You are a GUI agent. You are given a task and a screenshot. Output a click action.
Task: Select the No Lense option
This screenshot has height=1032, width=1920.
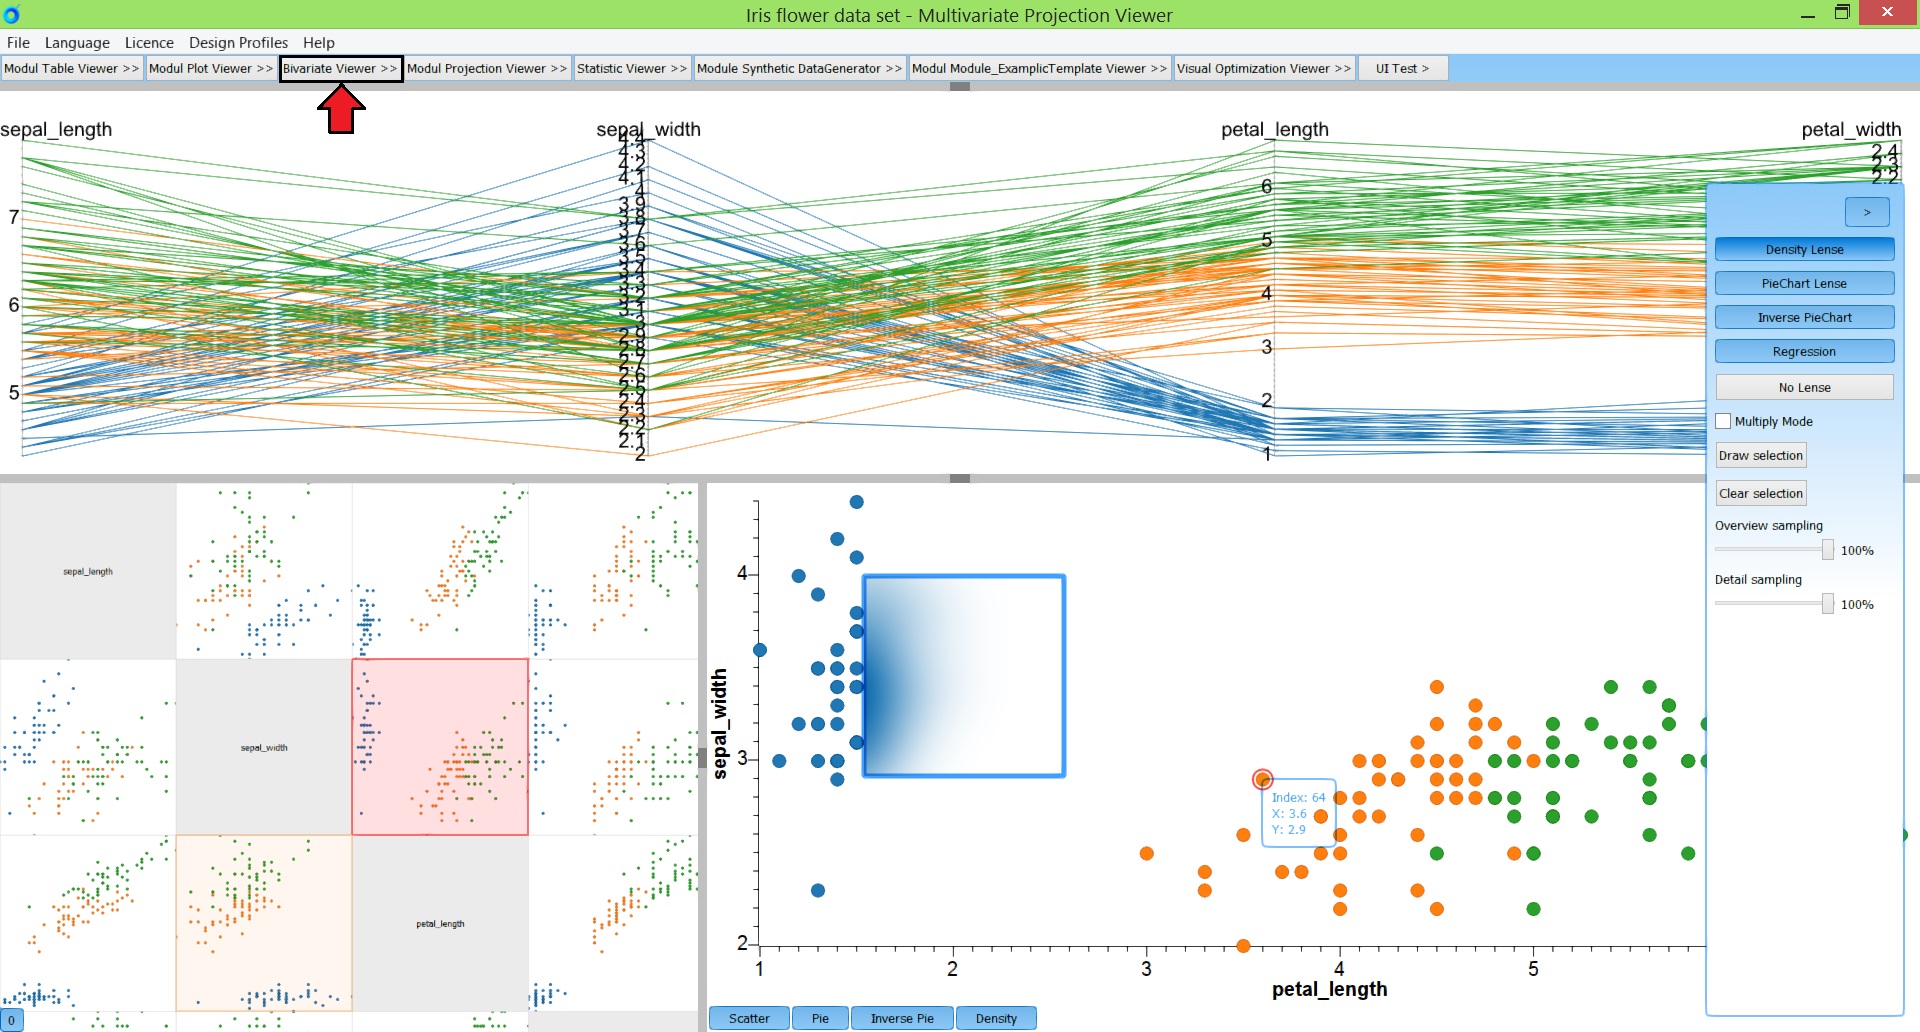click(1804, 387)
